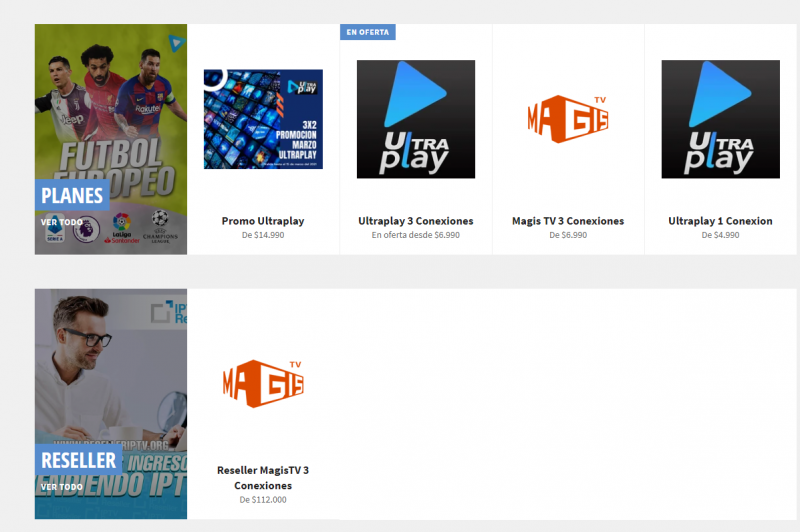Click VER TODO under PLANES
The height and width of the screenshot is (532, 800).
[x=62, y=222]
